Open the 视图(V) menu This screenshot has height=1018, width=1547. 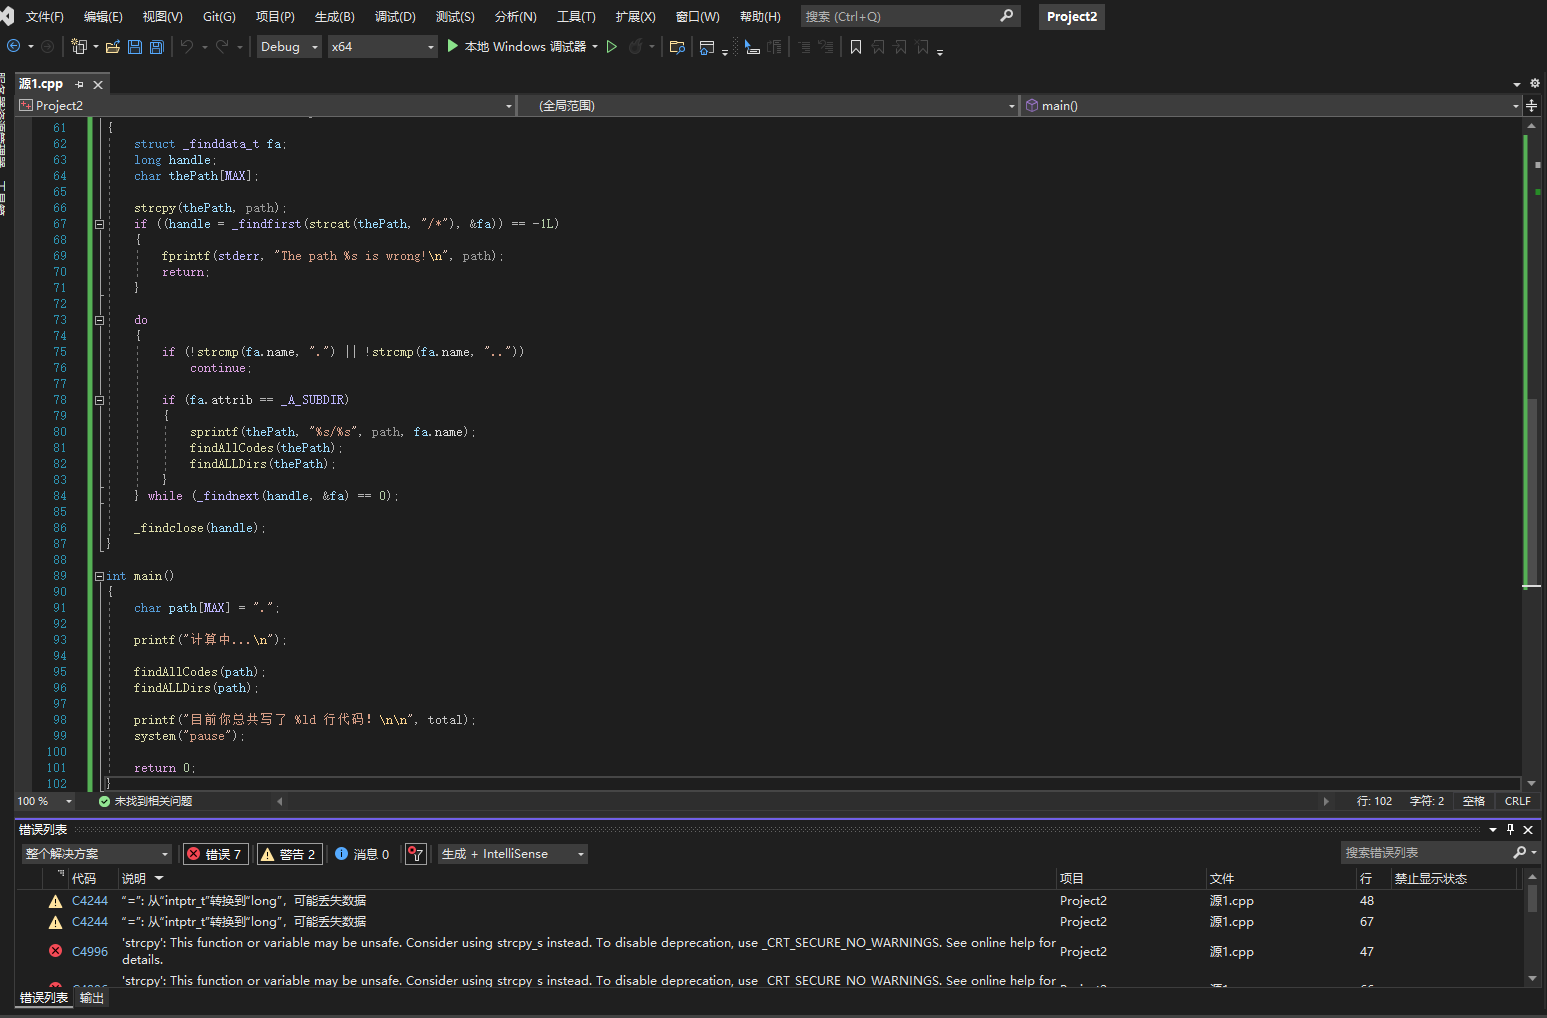[162, 16]
